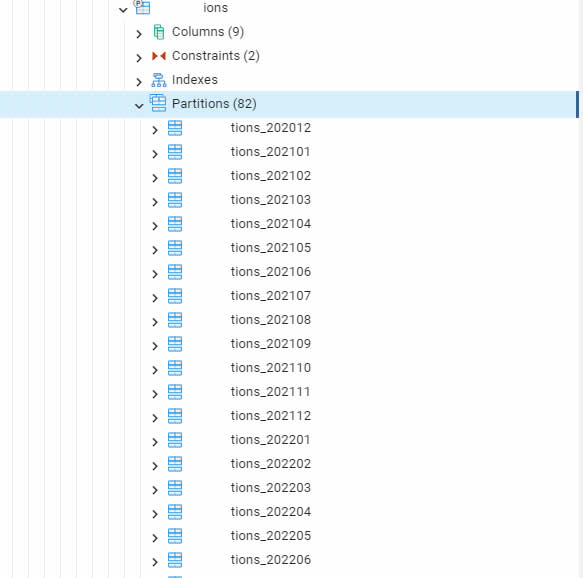This screenshot has height=578, width=583.
Task: Expand partition tions_202012
Action: coord(155,130)
